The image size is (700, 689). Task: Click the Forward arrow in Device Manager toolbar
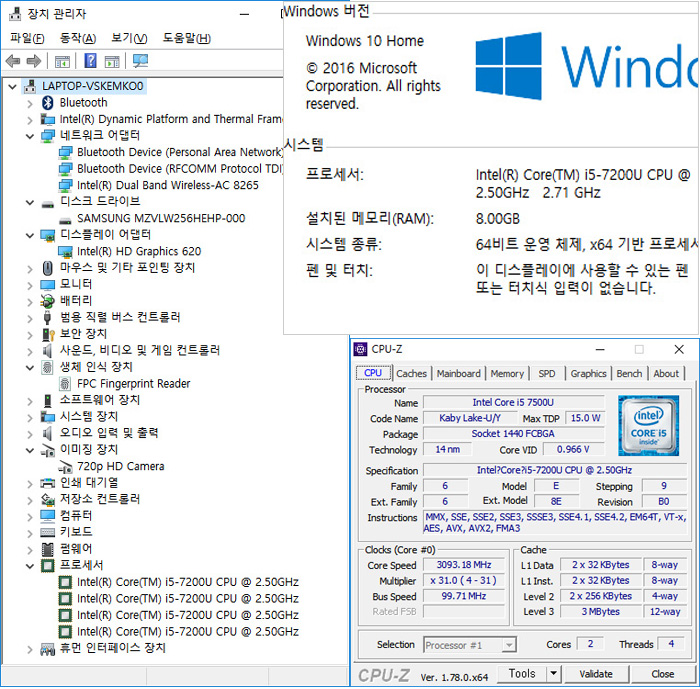(x=34, y=61)
